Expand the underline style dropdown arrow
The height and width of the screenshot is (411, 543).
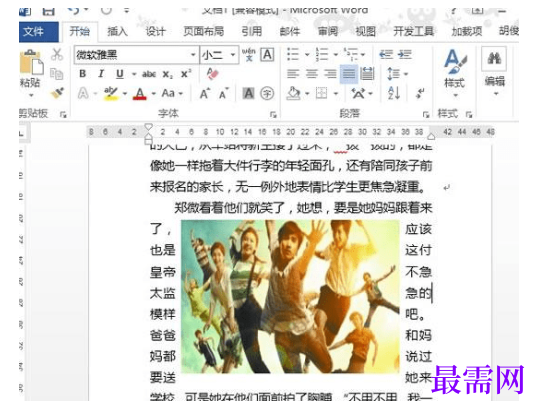(134, 74)
